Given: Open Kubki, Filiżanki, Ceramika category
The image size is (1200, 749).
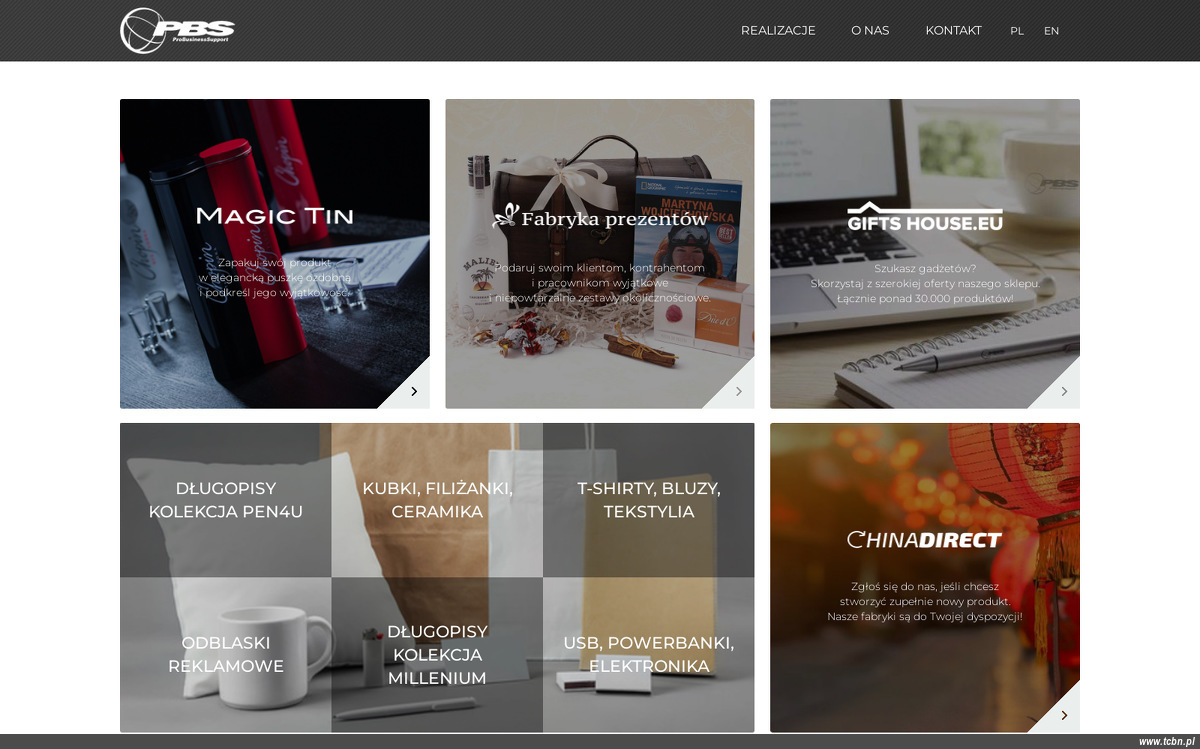Looking at the screenshot, I should 437,500.
